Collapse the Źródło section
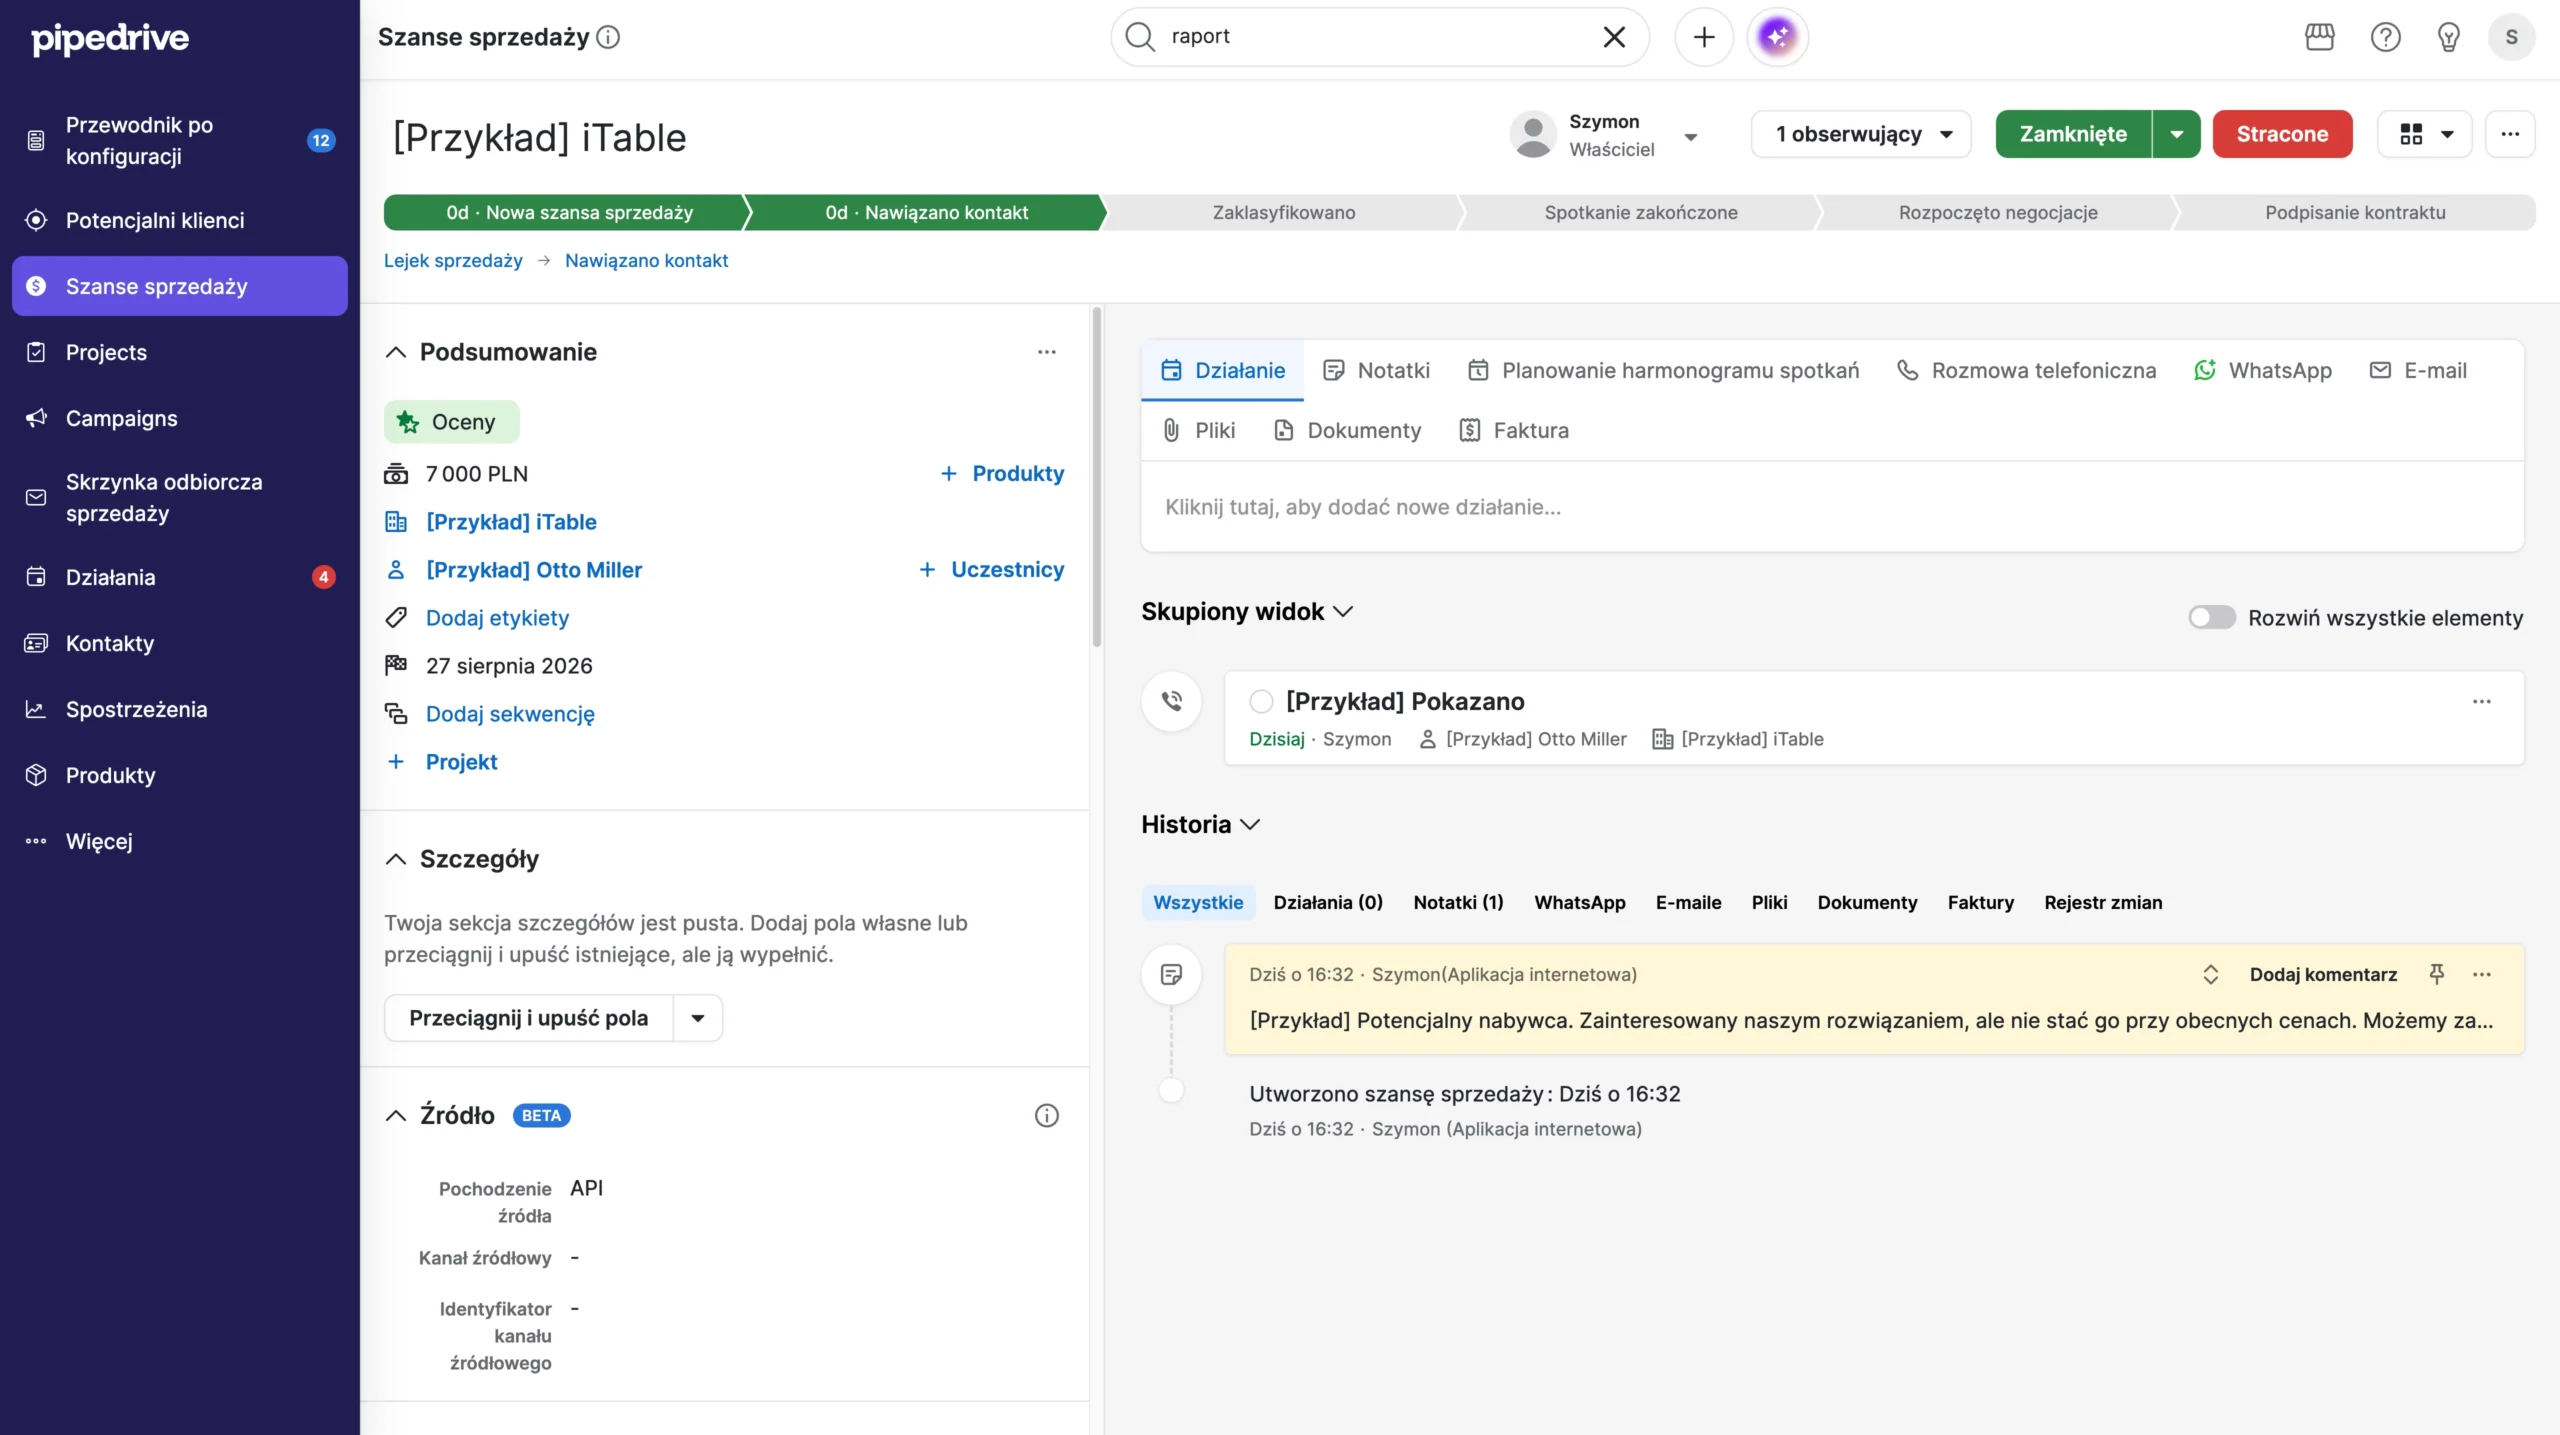This screenshot has width=2560, height=1435. 396,1115
